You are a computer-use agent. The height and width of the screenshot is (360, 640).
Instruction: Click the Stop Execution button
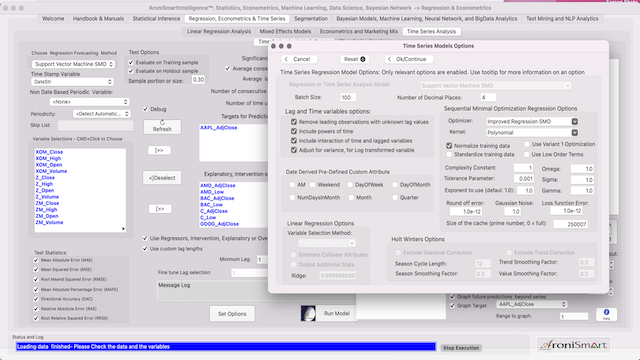(461, 348)
